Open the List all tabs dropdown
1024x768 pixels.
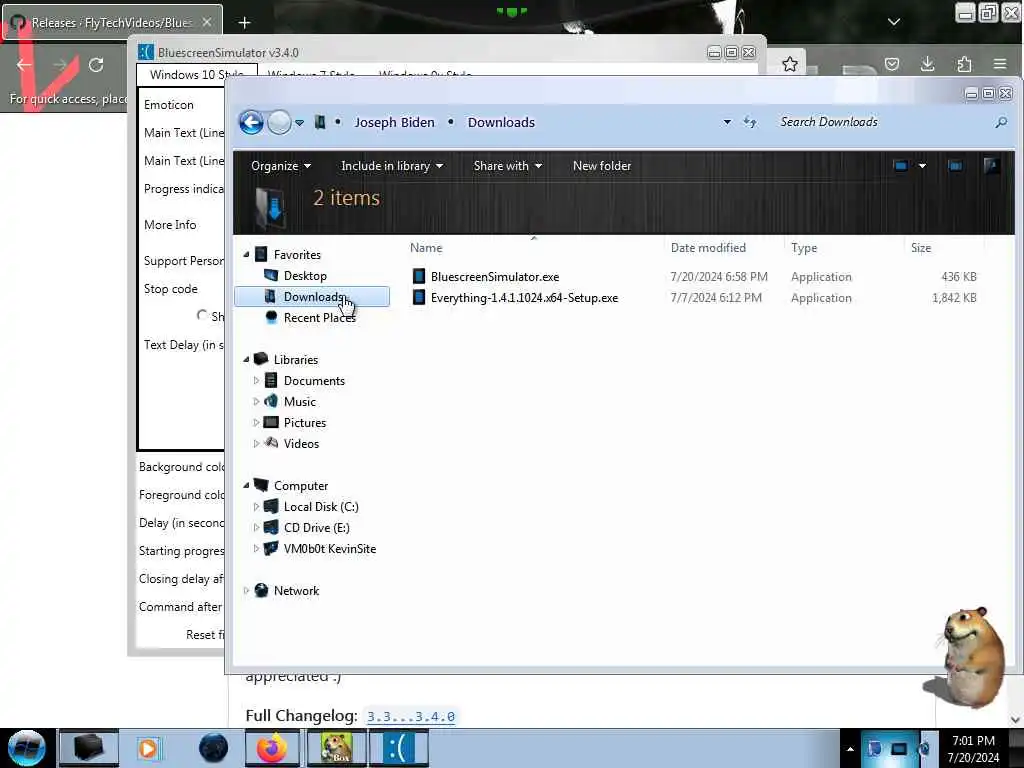(x=894, y=22)
